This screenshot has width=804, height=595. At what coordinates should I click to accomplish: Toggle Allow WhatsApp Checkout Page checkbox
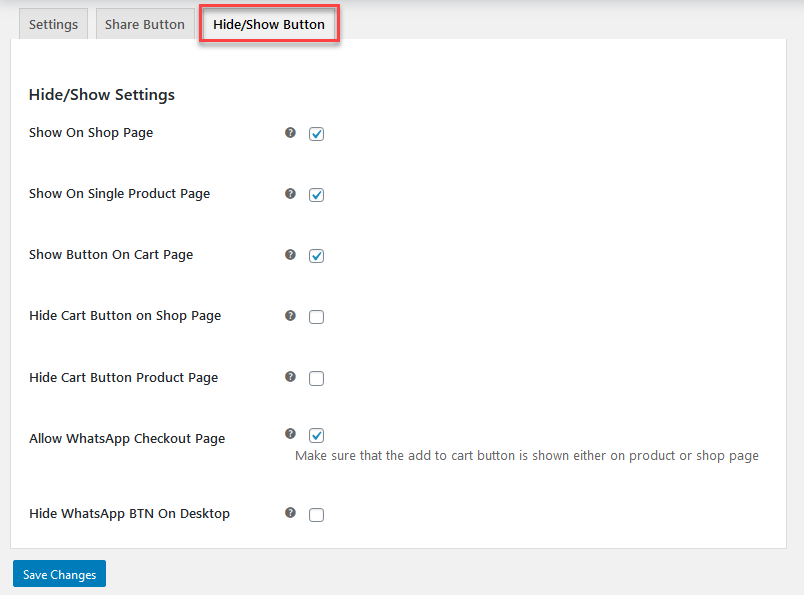[x=316, y=435]
